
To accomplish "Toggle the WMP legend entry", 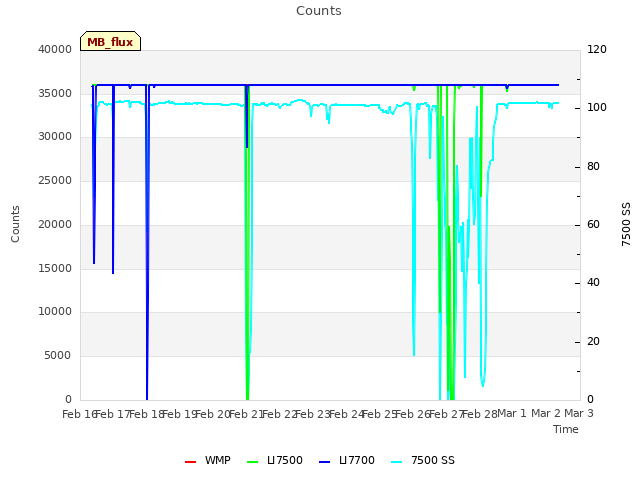I will tap(208, 460).
